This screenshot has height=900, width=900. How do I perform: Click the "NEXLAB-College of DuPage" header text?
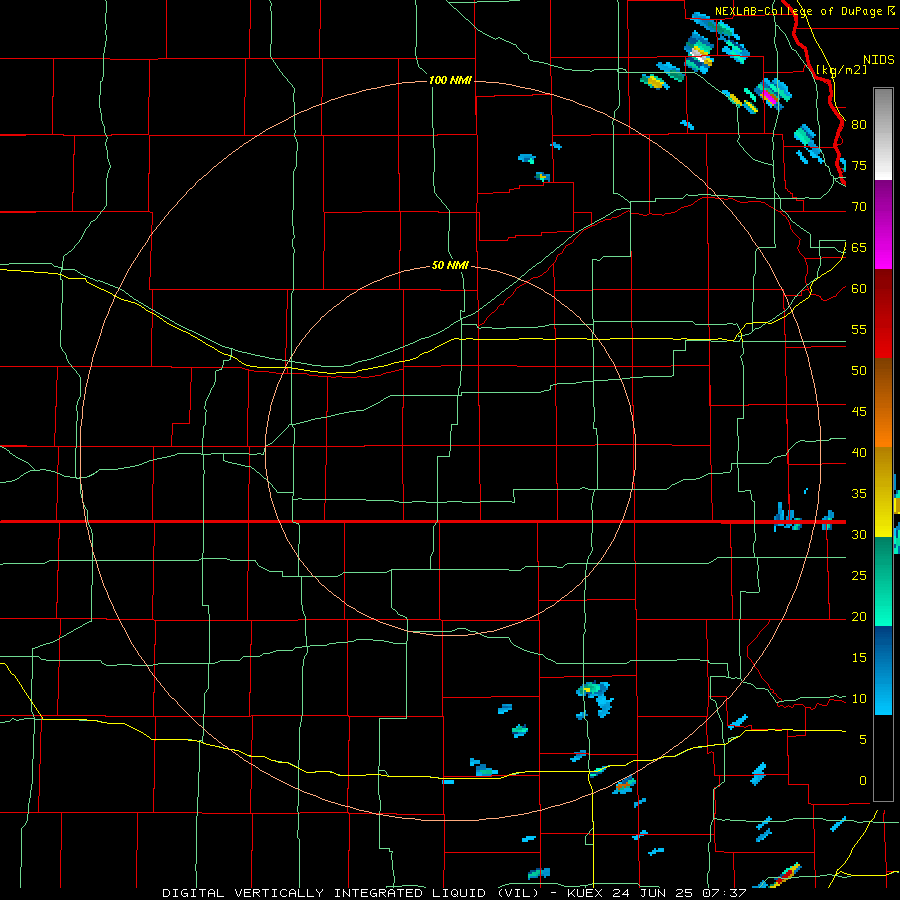pyautogui.click(x=798, y=11)
